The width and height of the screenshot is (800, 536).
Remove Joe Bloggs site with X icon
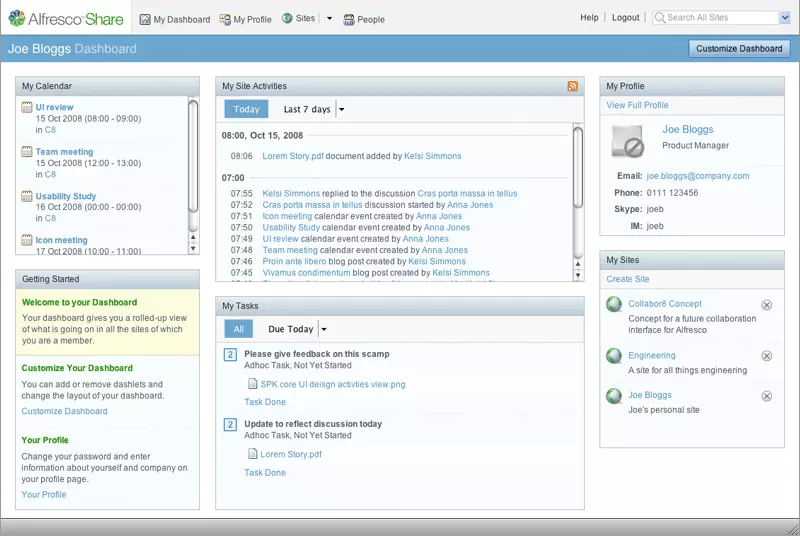pyautogui.click(x=766, y=396)
